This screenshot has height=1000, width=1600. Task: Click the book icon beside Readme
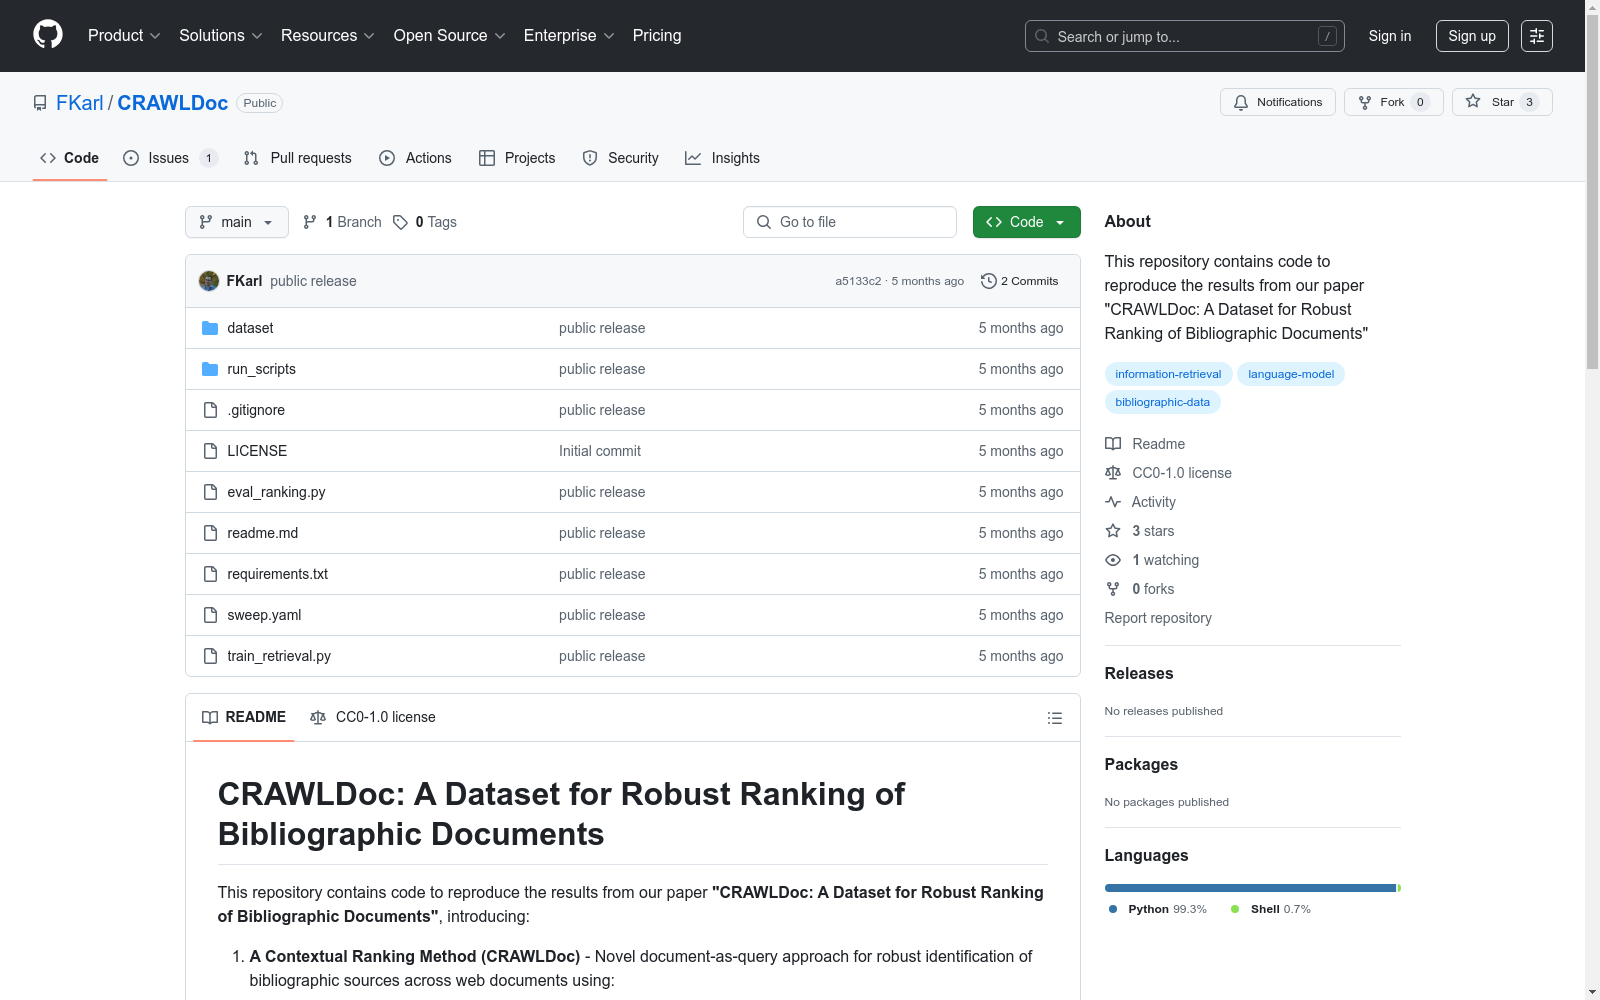click(1113, 444)
